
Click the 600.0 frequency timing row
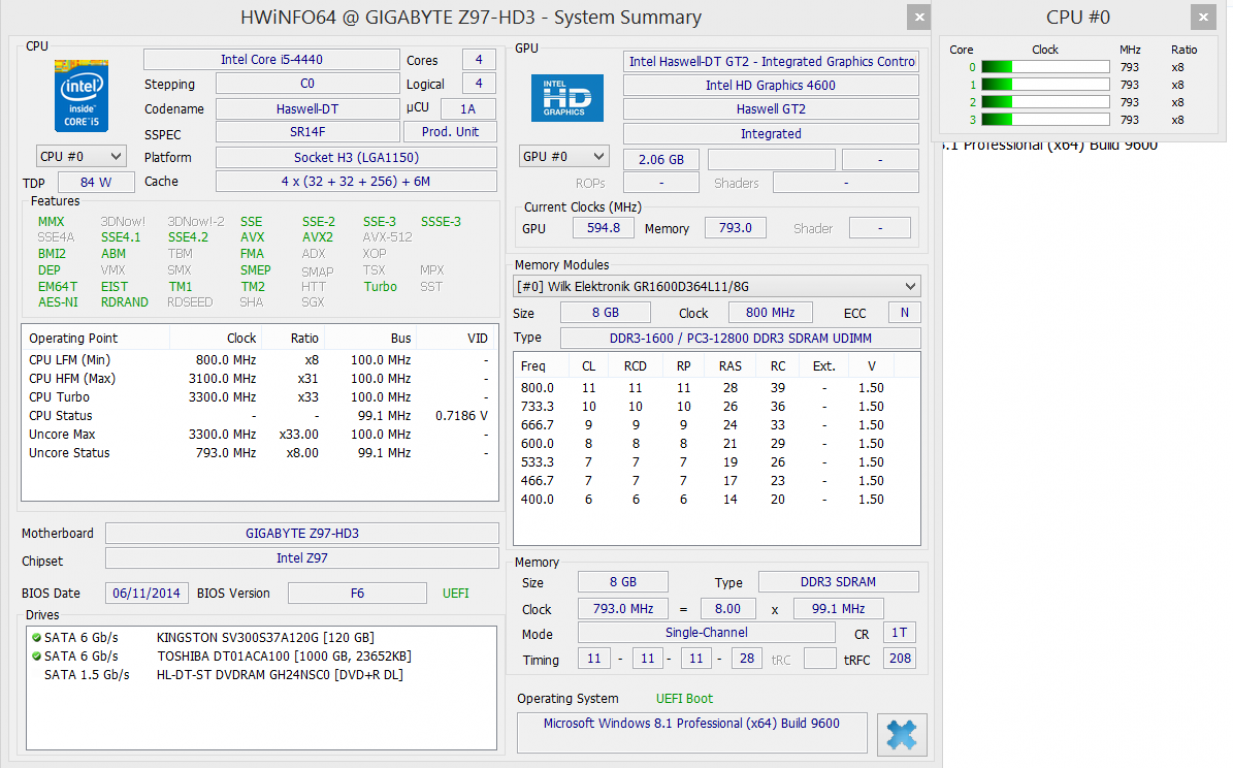tap(716, 443)
